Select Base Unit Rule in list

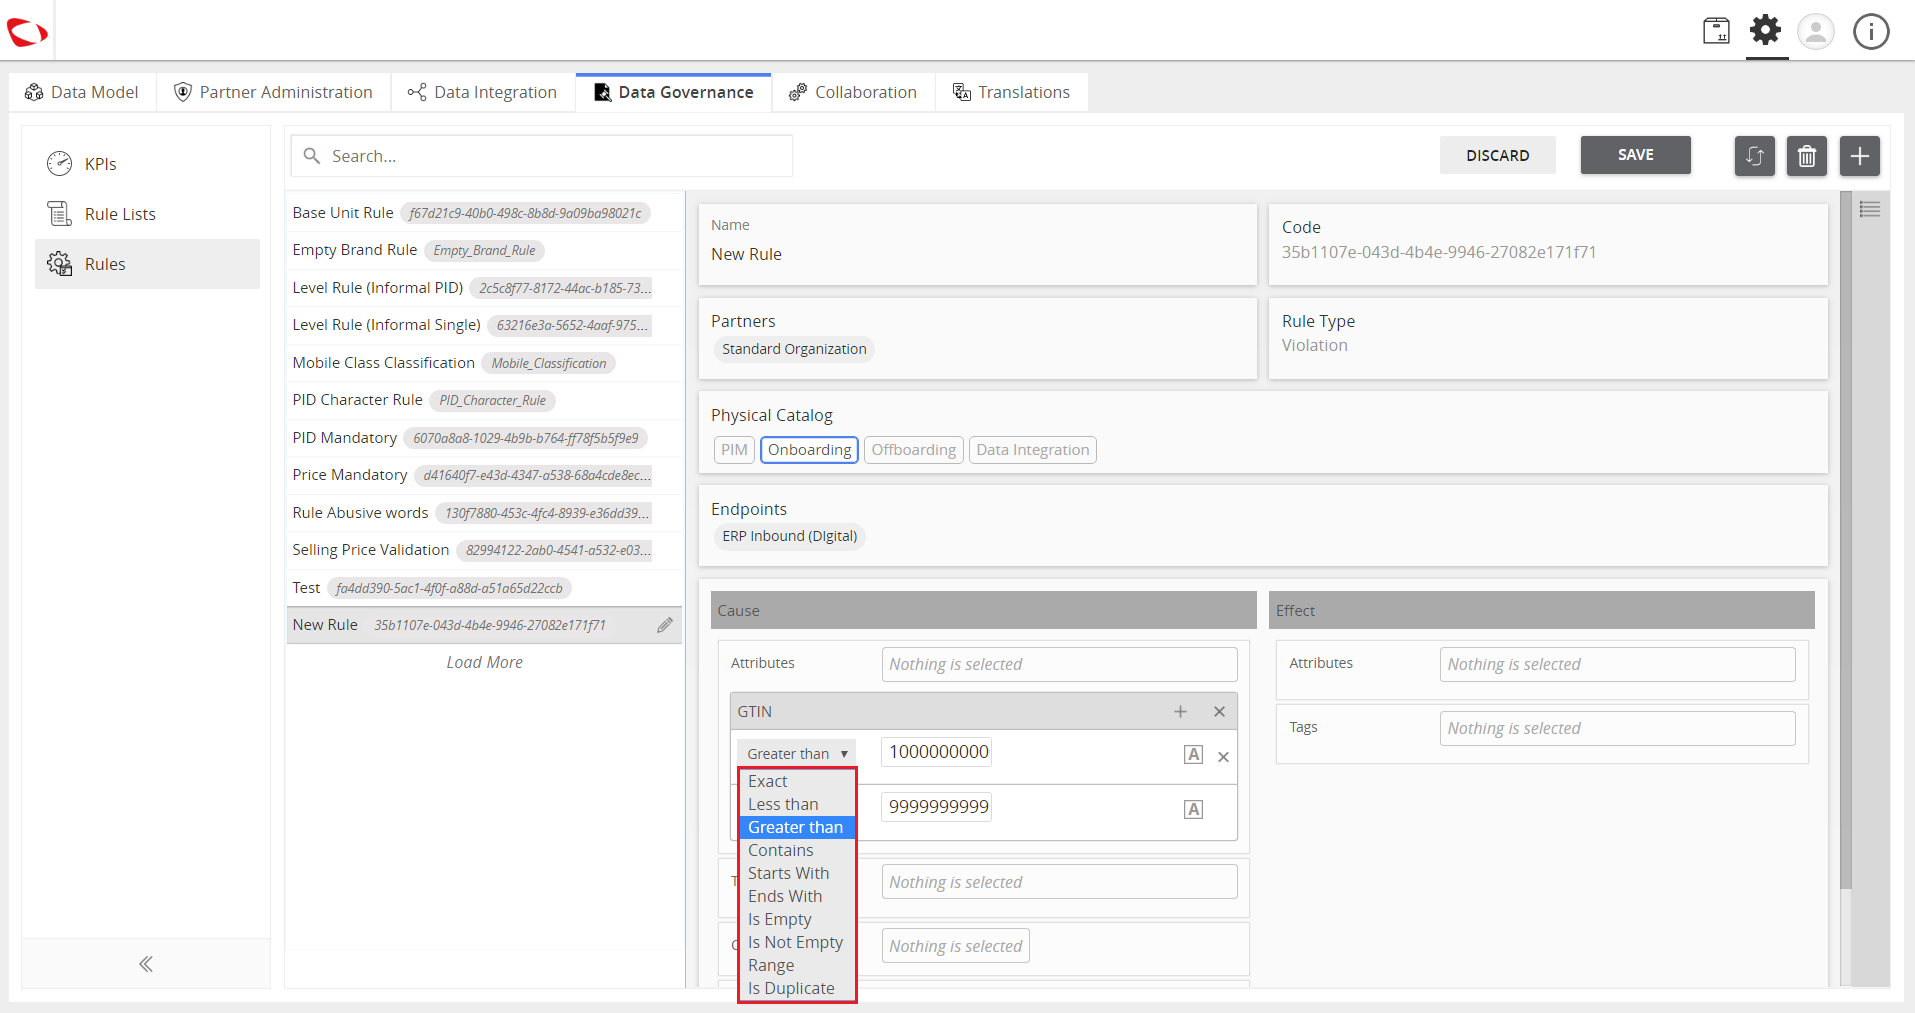[485, 213]
